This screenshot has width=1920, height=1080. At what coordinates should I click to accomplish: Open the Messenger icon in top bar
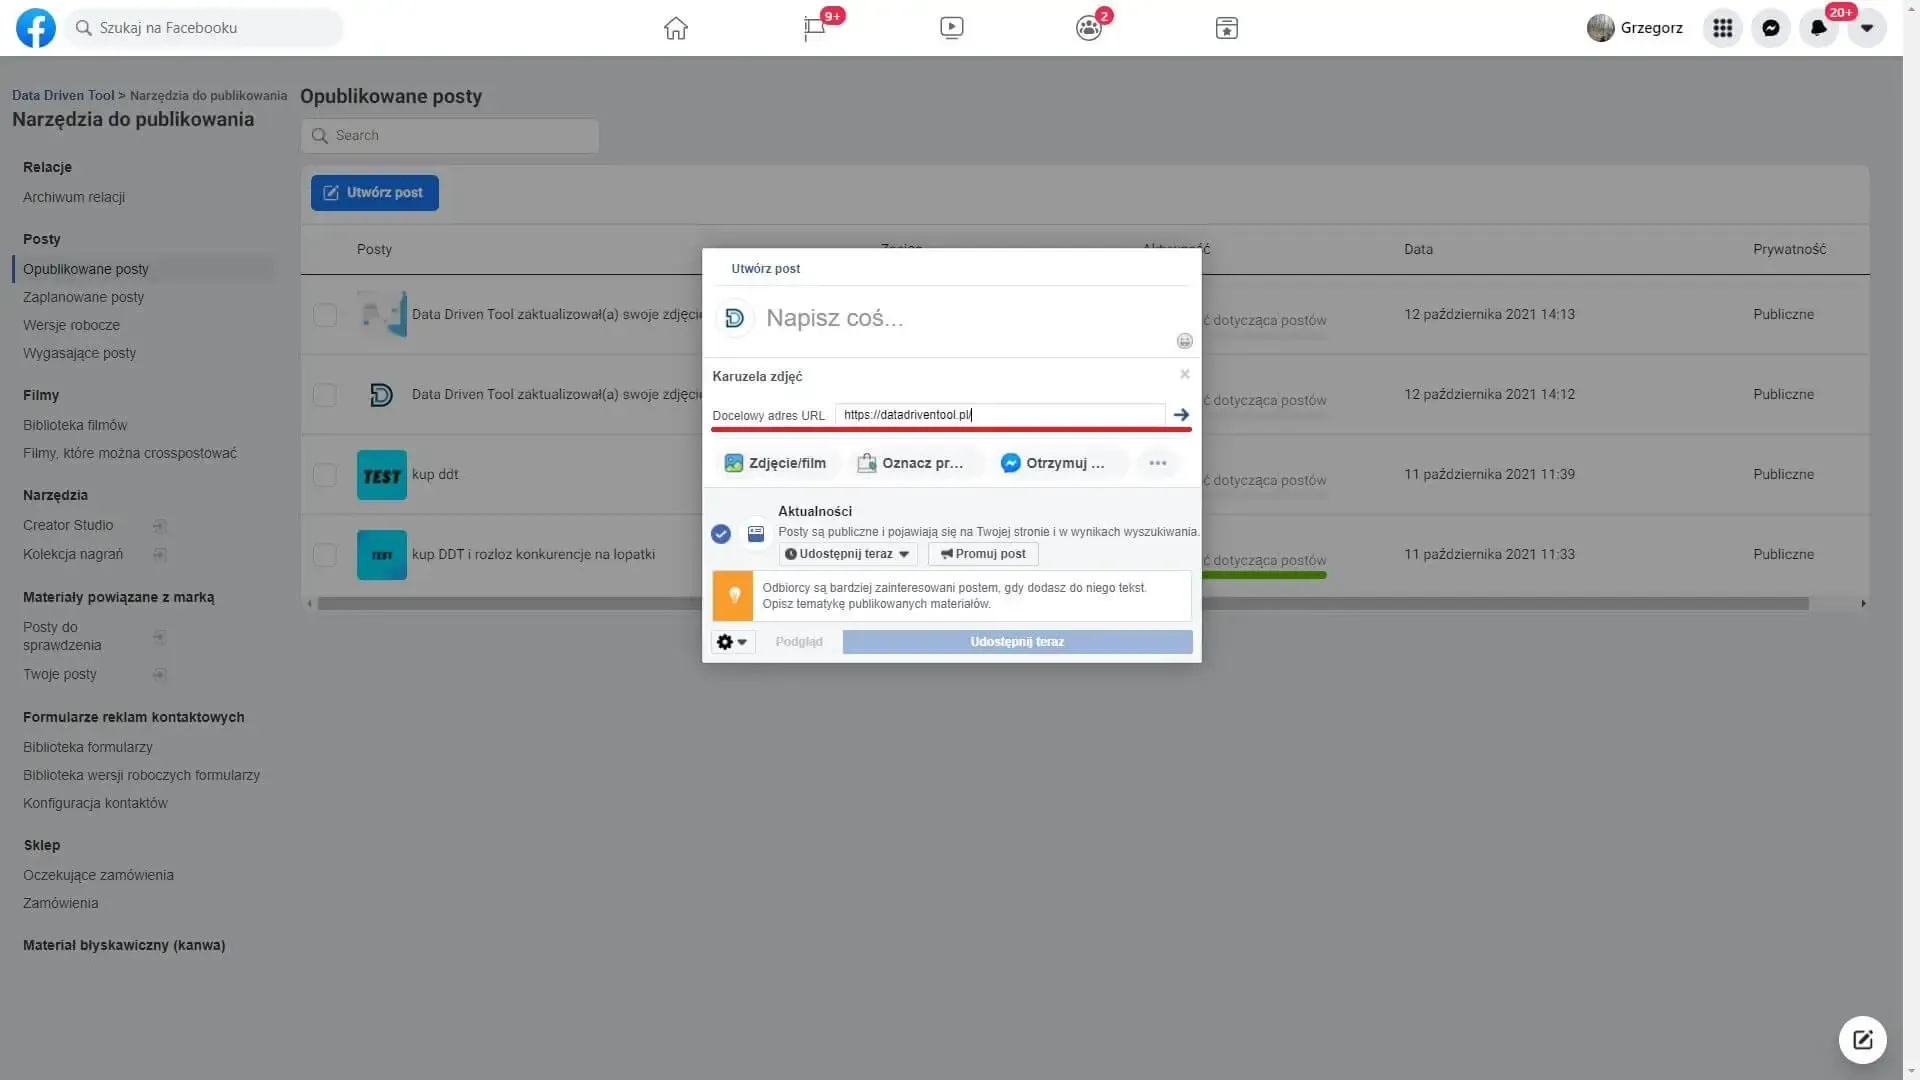(1770, 28)
